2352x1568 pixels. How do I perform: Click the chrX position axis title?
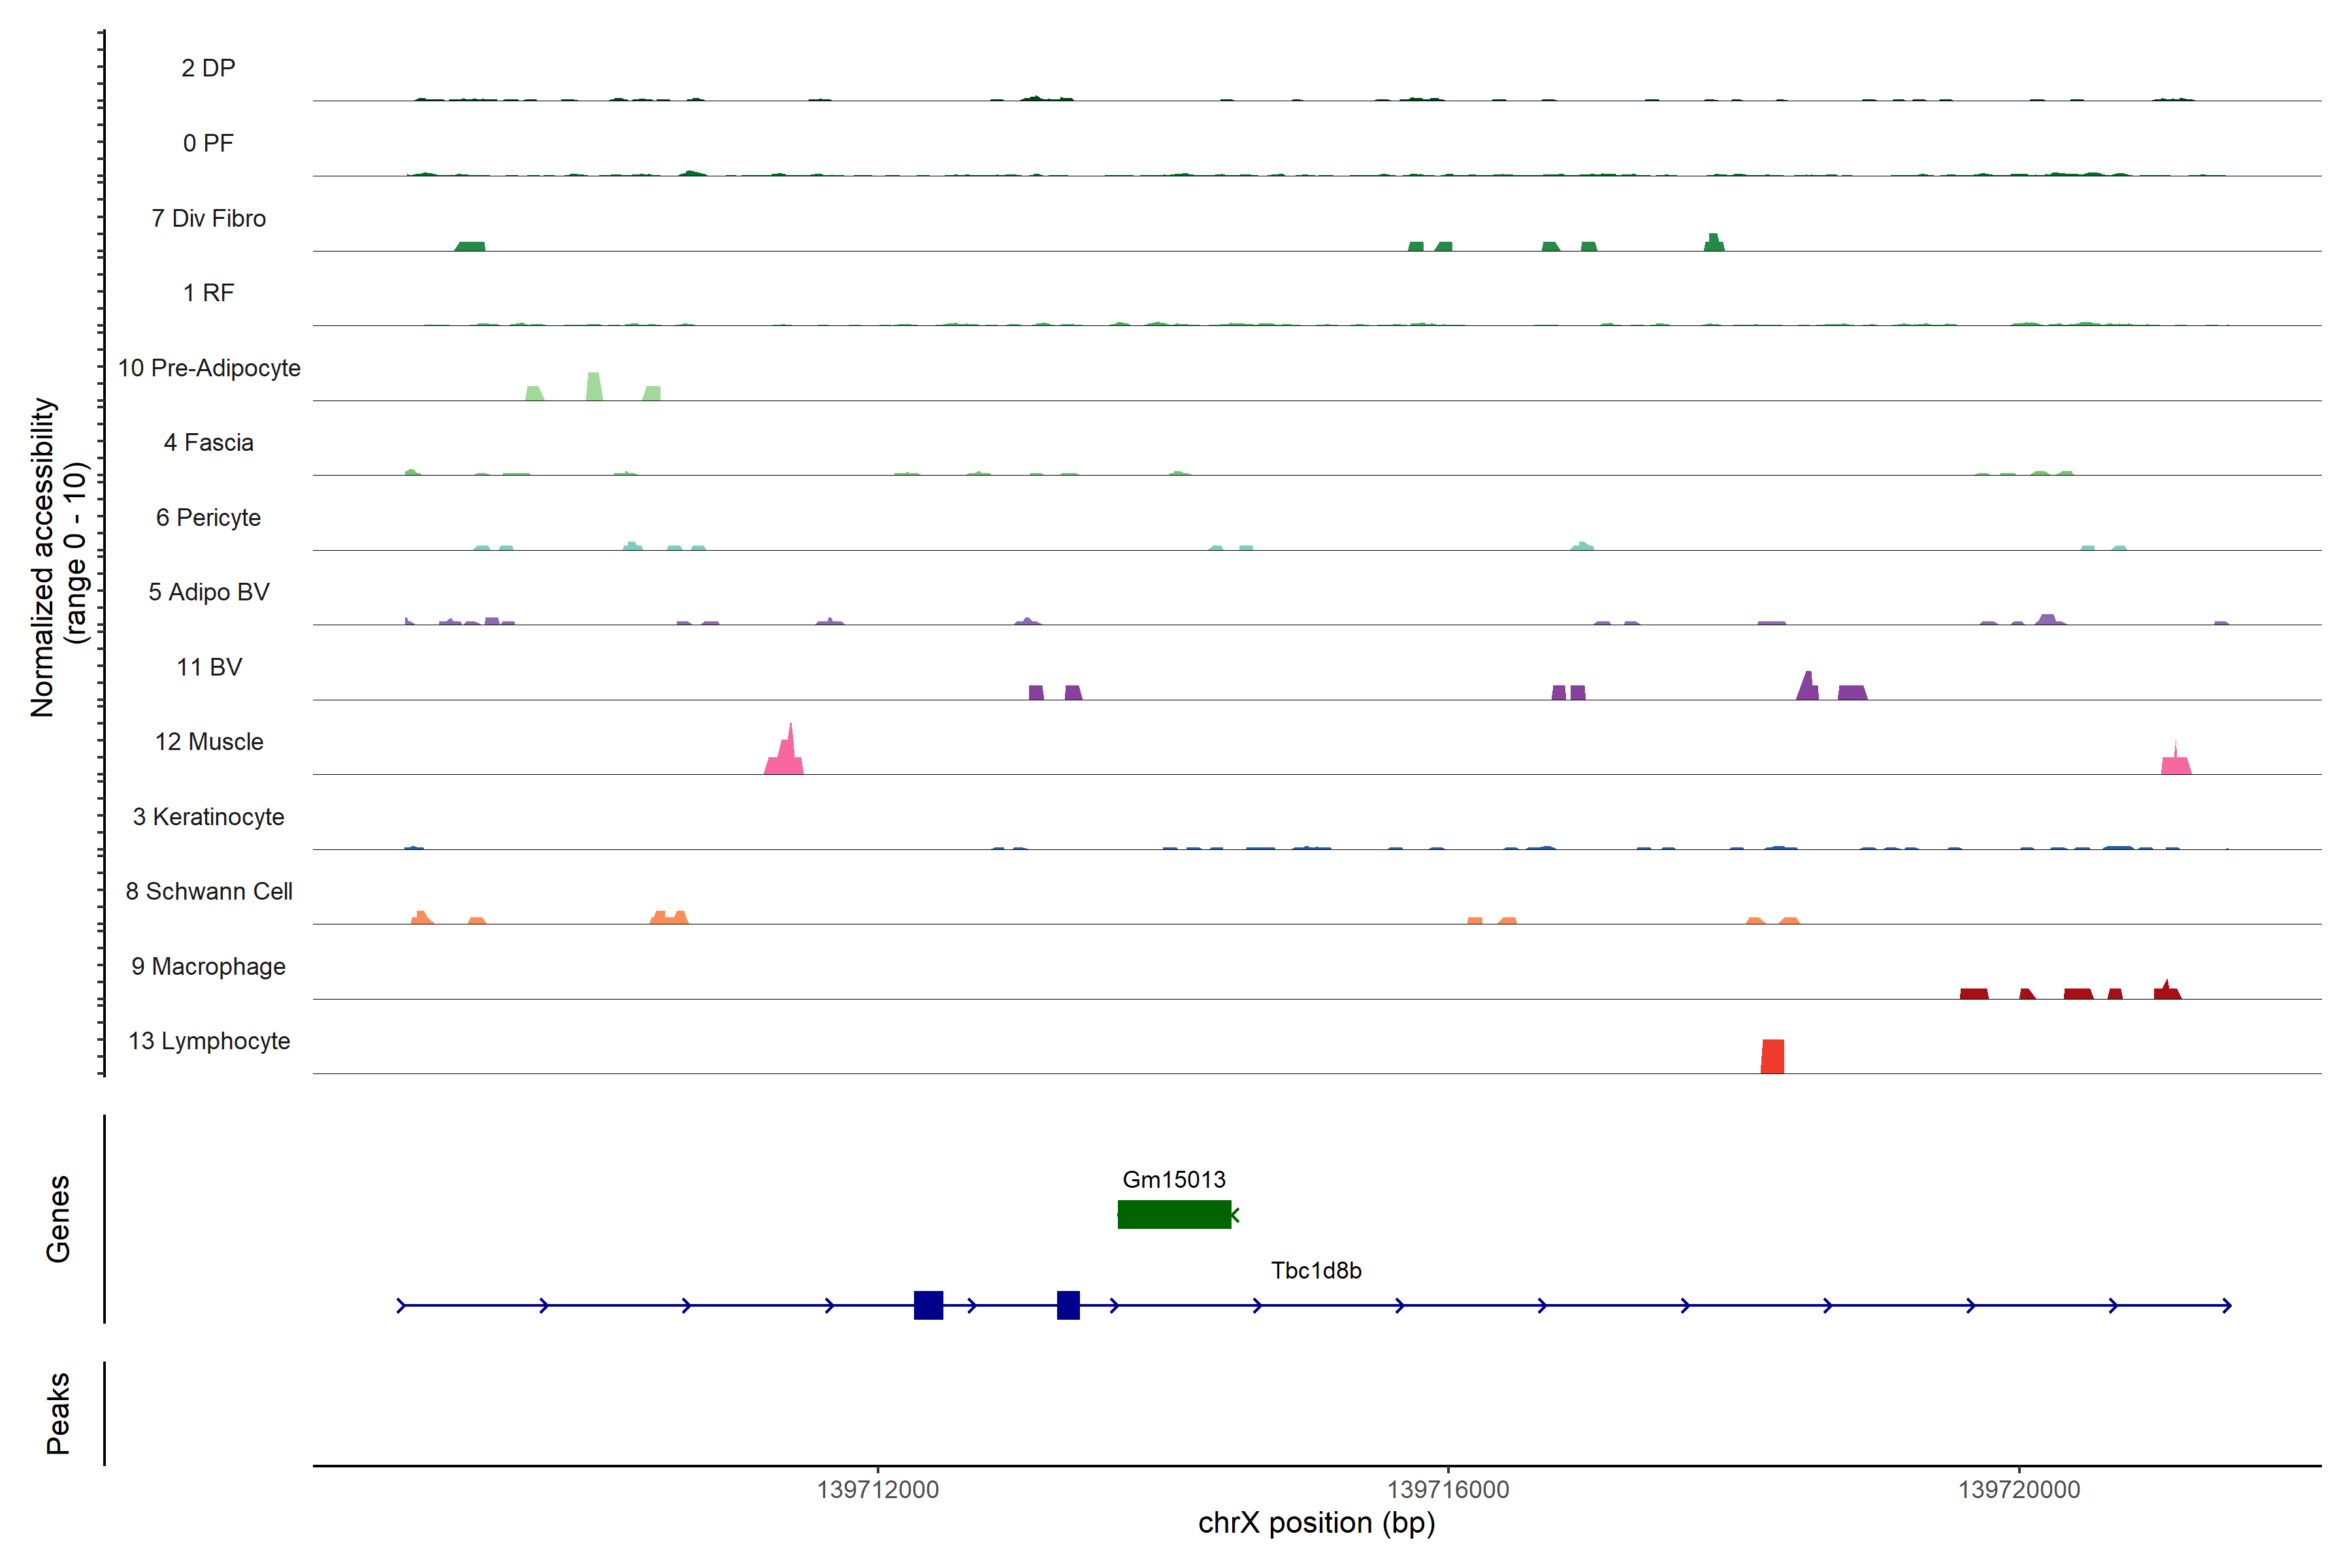1316,1523
